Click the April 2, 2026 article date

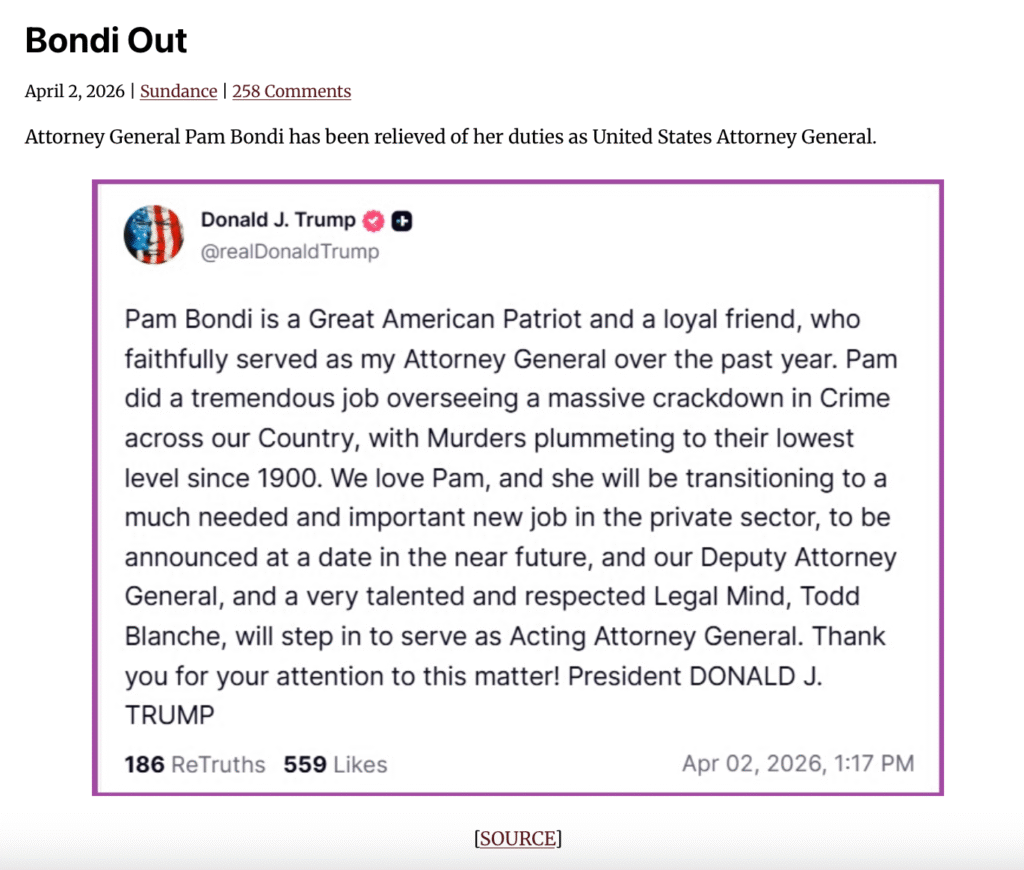77,91
